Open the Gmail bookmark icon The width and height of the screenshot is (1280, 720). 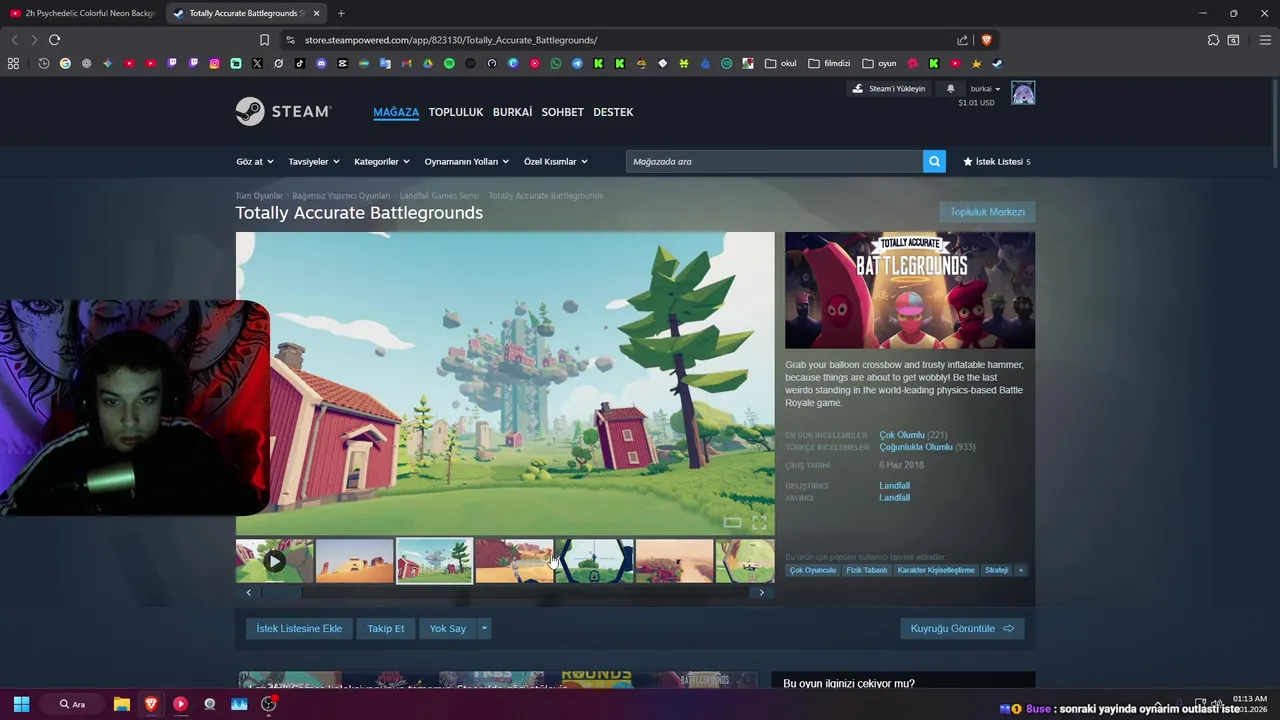pos(406,63)
